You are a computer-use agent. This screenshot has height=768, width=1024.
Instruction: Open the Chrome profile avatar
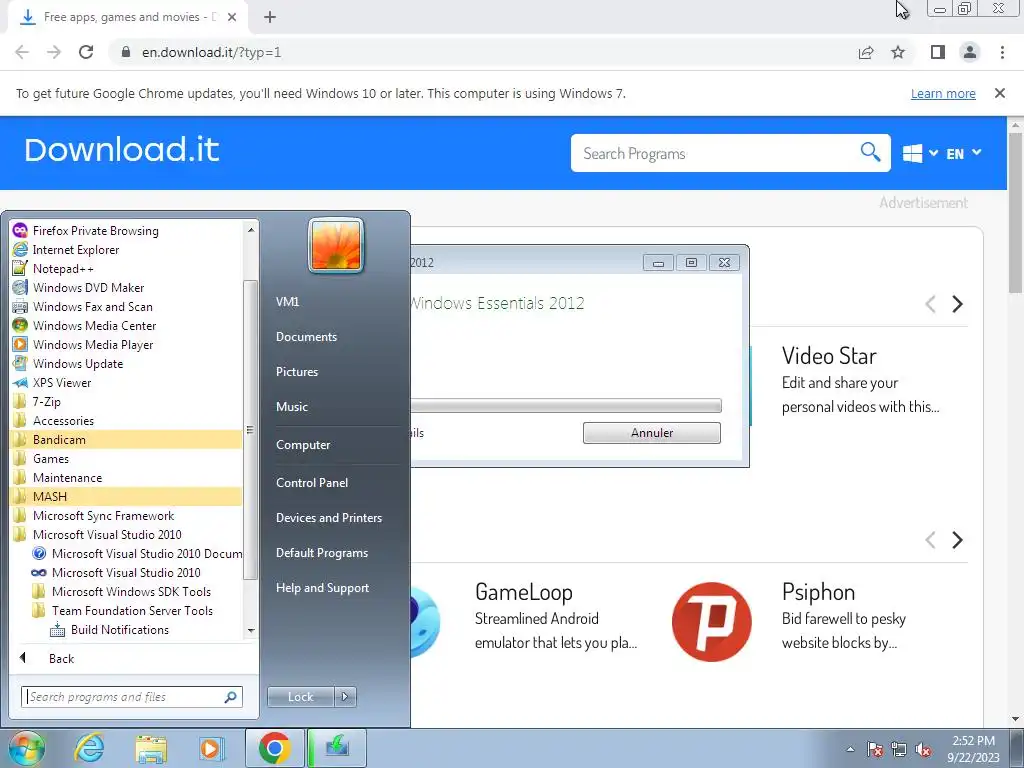pyautogui.click(x=970, y=52)
